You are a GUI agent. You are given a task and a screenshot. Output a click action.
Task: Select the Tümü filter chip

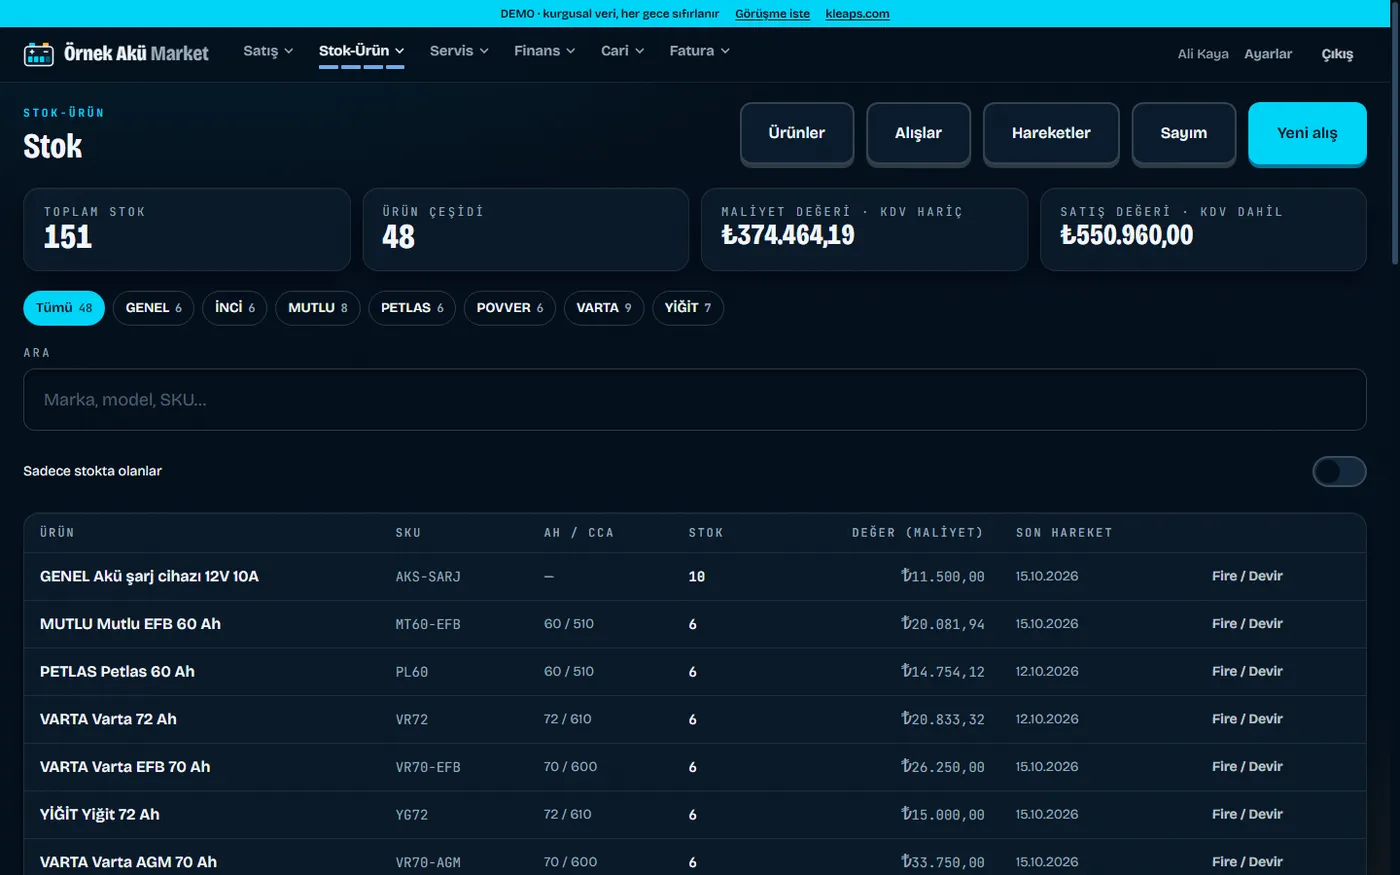click(x=64, y=308)
